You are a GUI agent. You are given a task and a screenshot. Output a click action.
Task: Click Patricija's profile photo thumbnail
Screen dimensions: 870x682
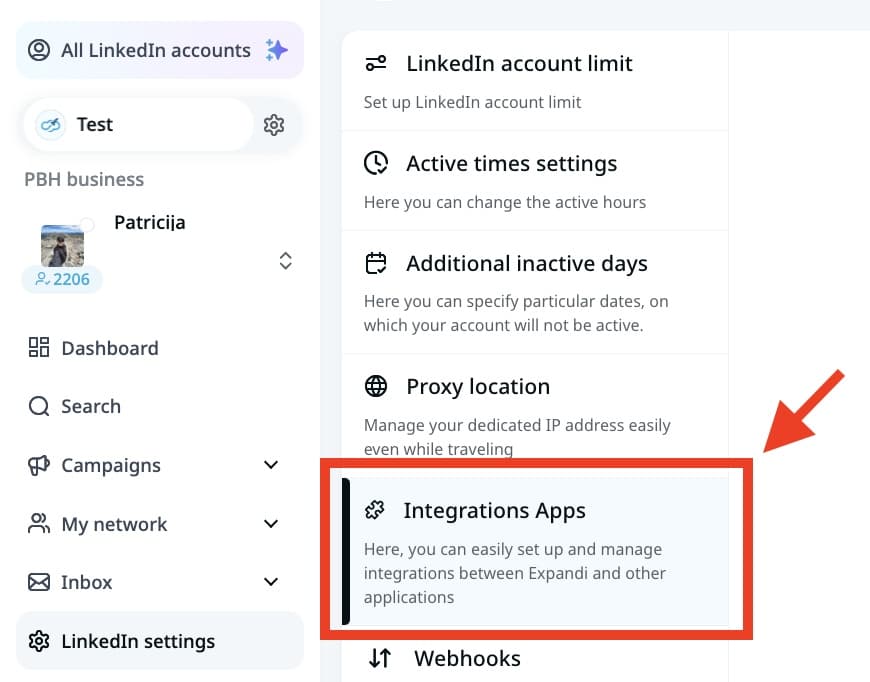63,246
